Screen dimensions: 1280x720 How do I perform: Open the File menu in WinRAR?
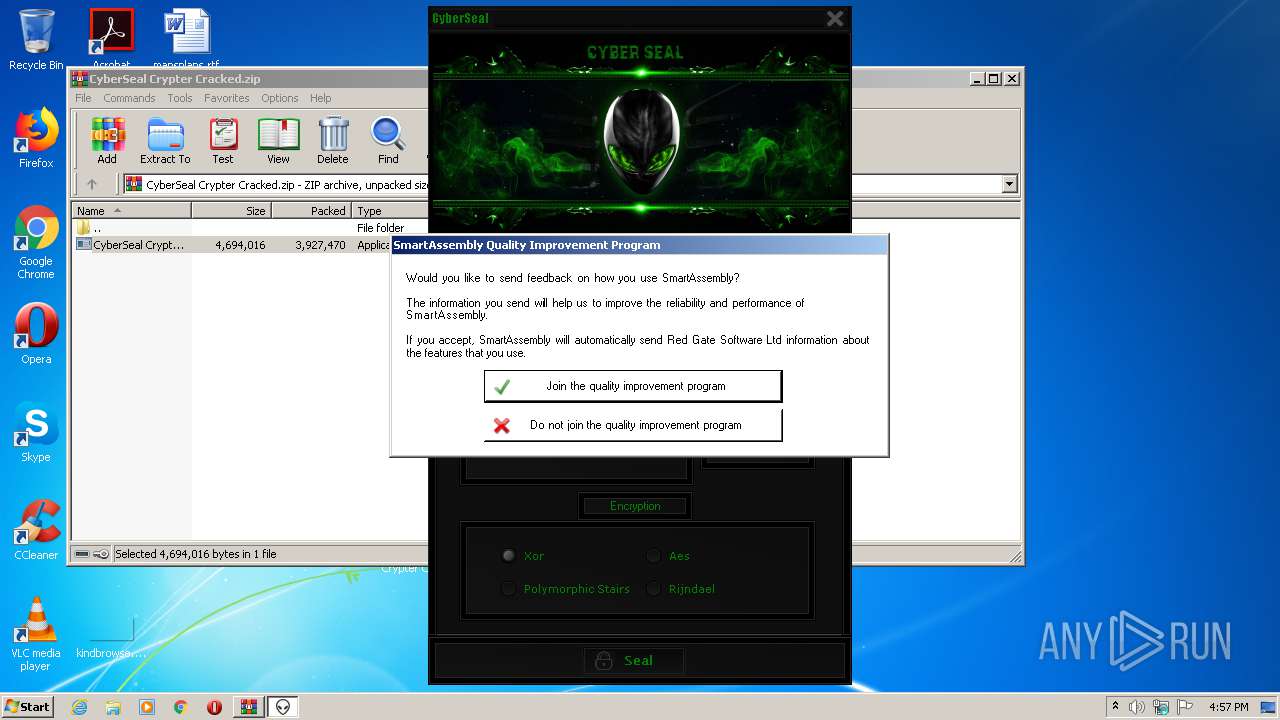pos(83,98)
